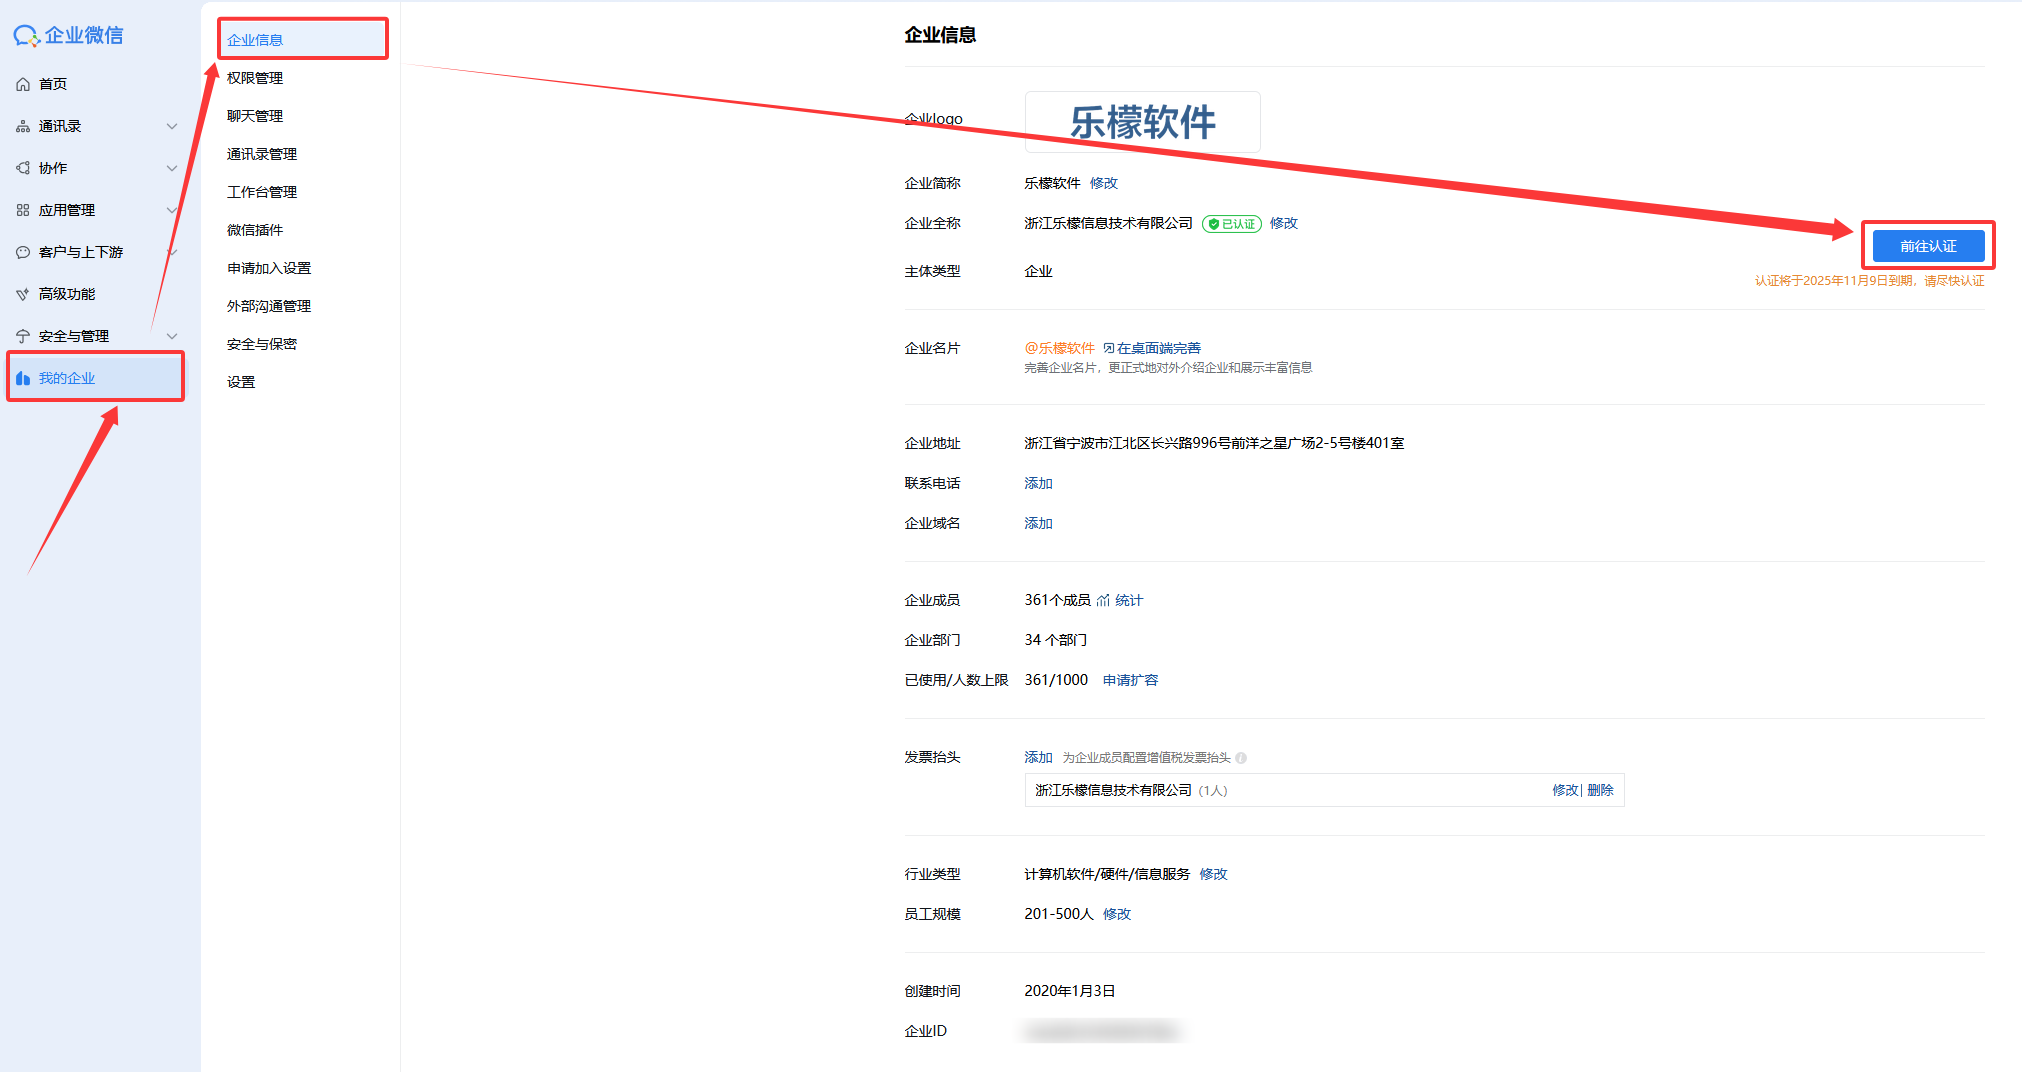Expand the 协作 menu chevron
Screen dimensions: 2022x1072
click(x=172, y=168)
